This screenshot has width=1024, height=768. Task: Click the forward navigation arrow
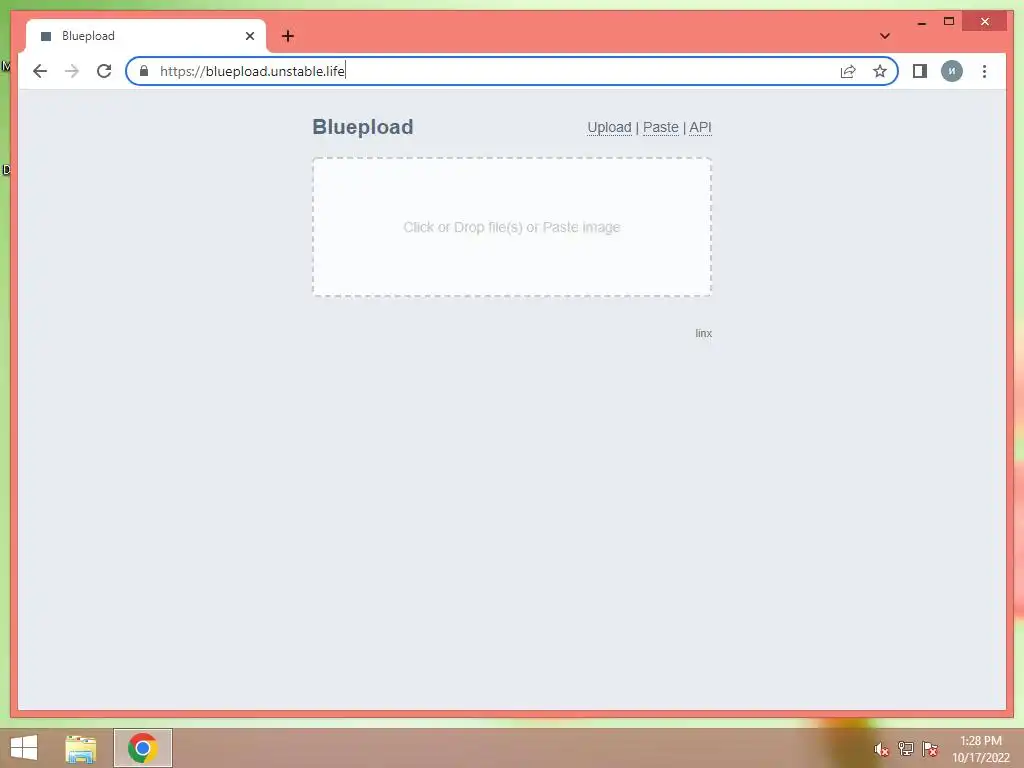(x=72, y=71)
